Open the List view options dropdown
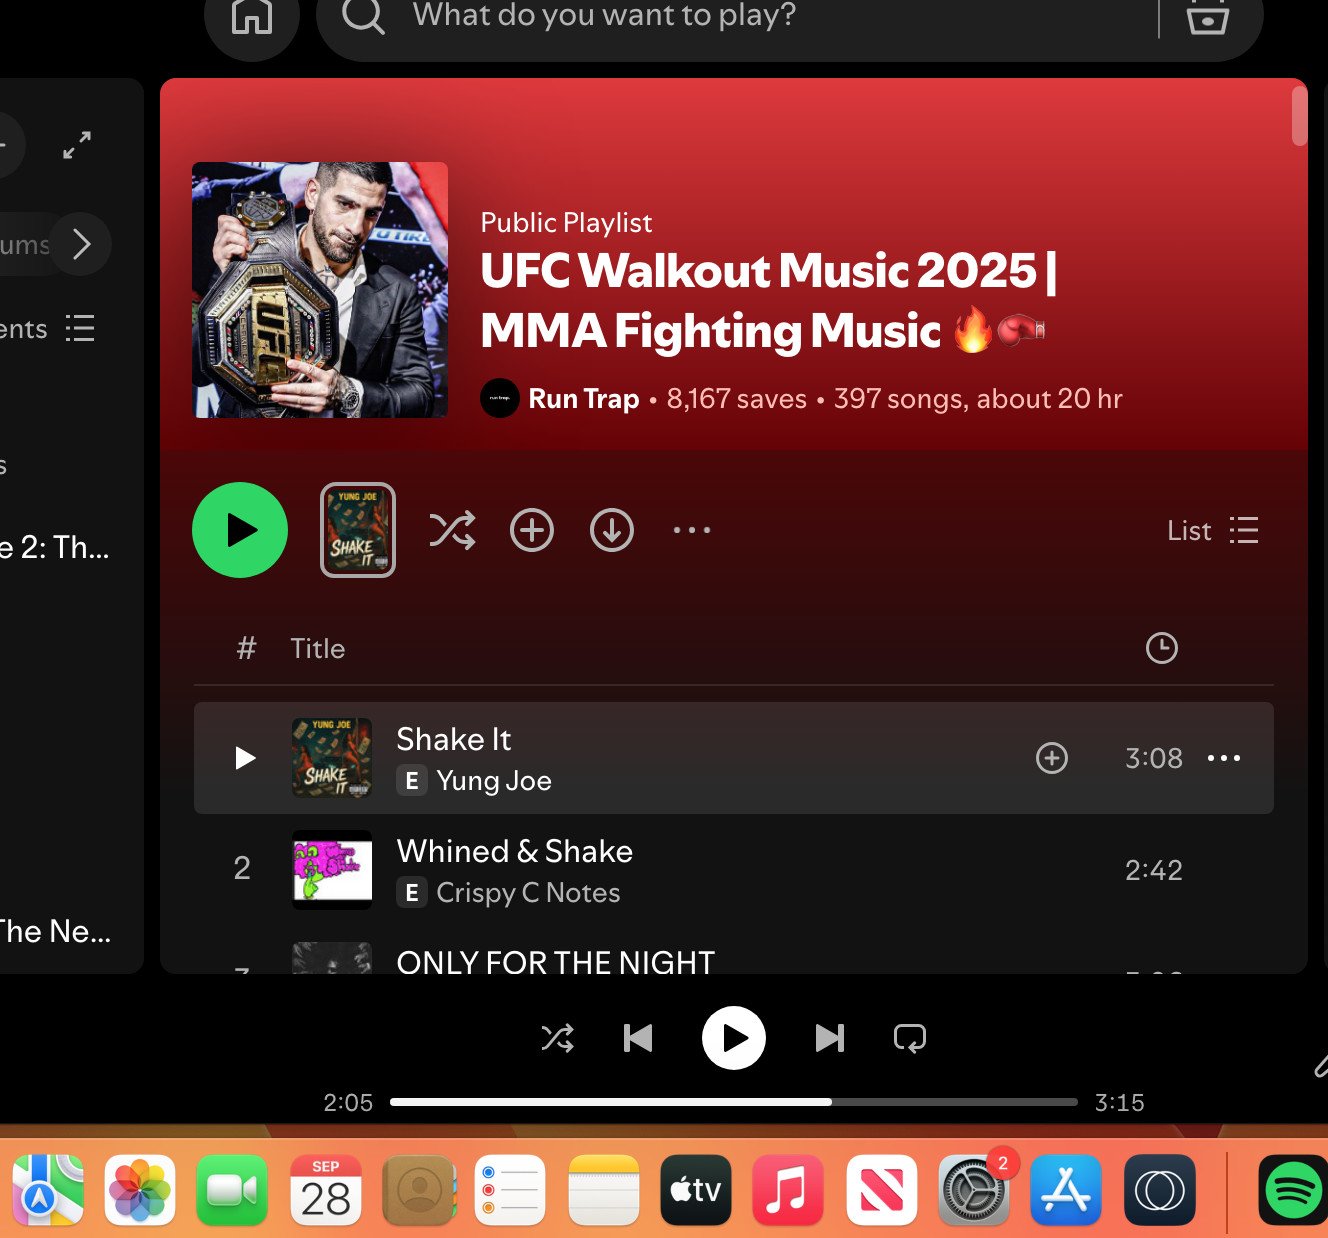 1213,530
